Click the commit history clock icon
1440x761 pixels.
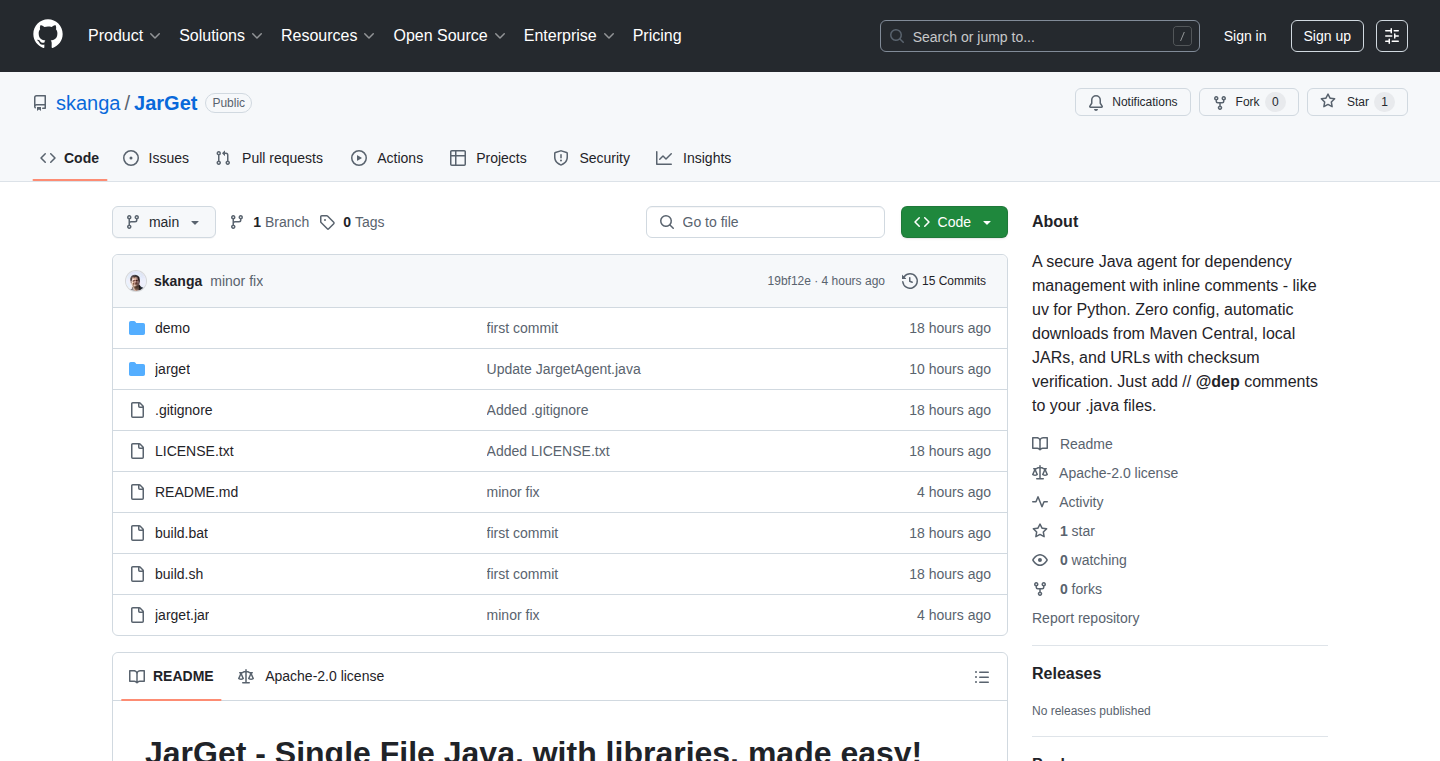[x=910, y=281]
